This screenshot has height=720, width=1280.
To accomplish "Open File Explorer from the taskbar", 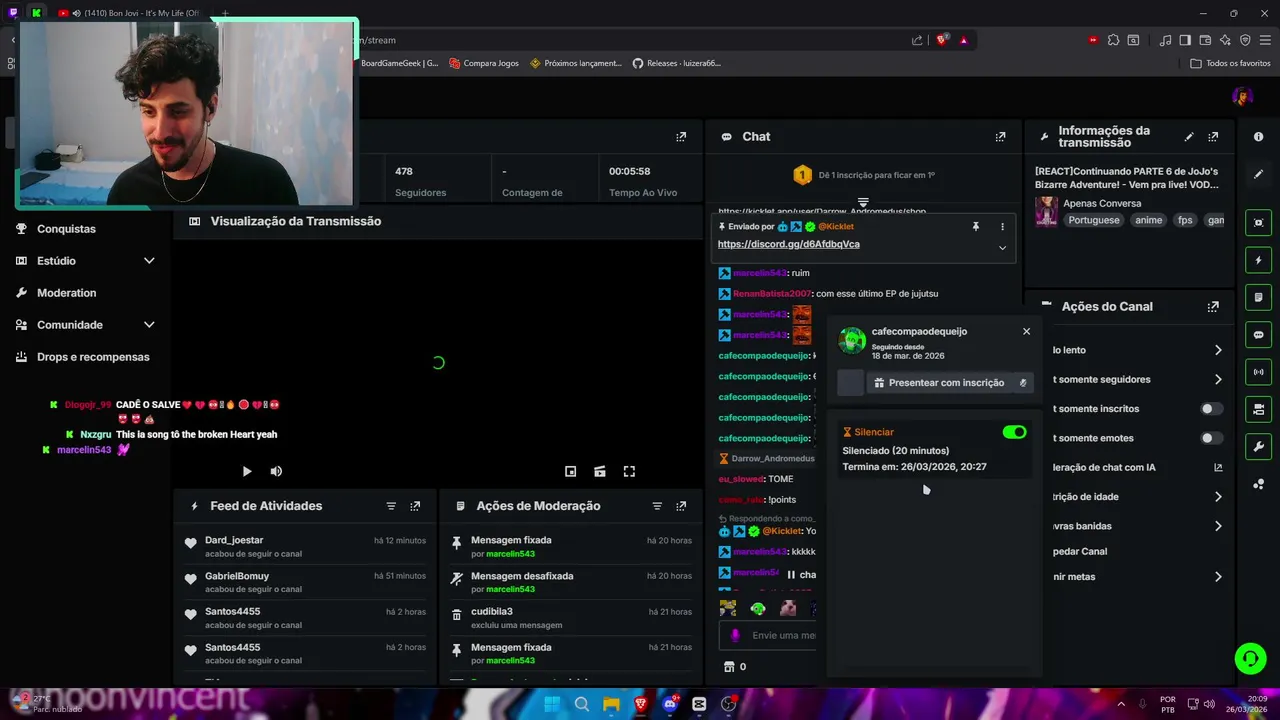I will [611, 704].
